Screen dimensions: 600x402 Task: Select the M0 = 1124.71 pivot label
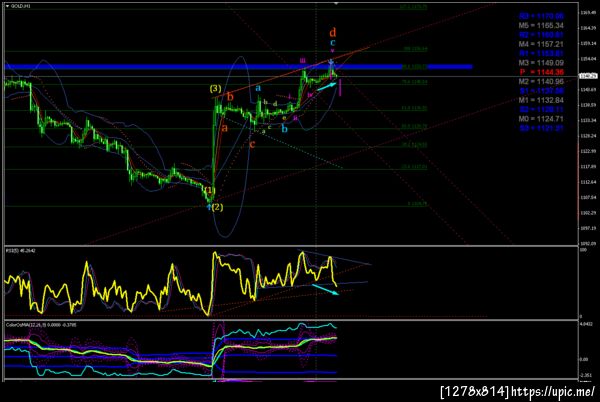[541, 119]
